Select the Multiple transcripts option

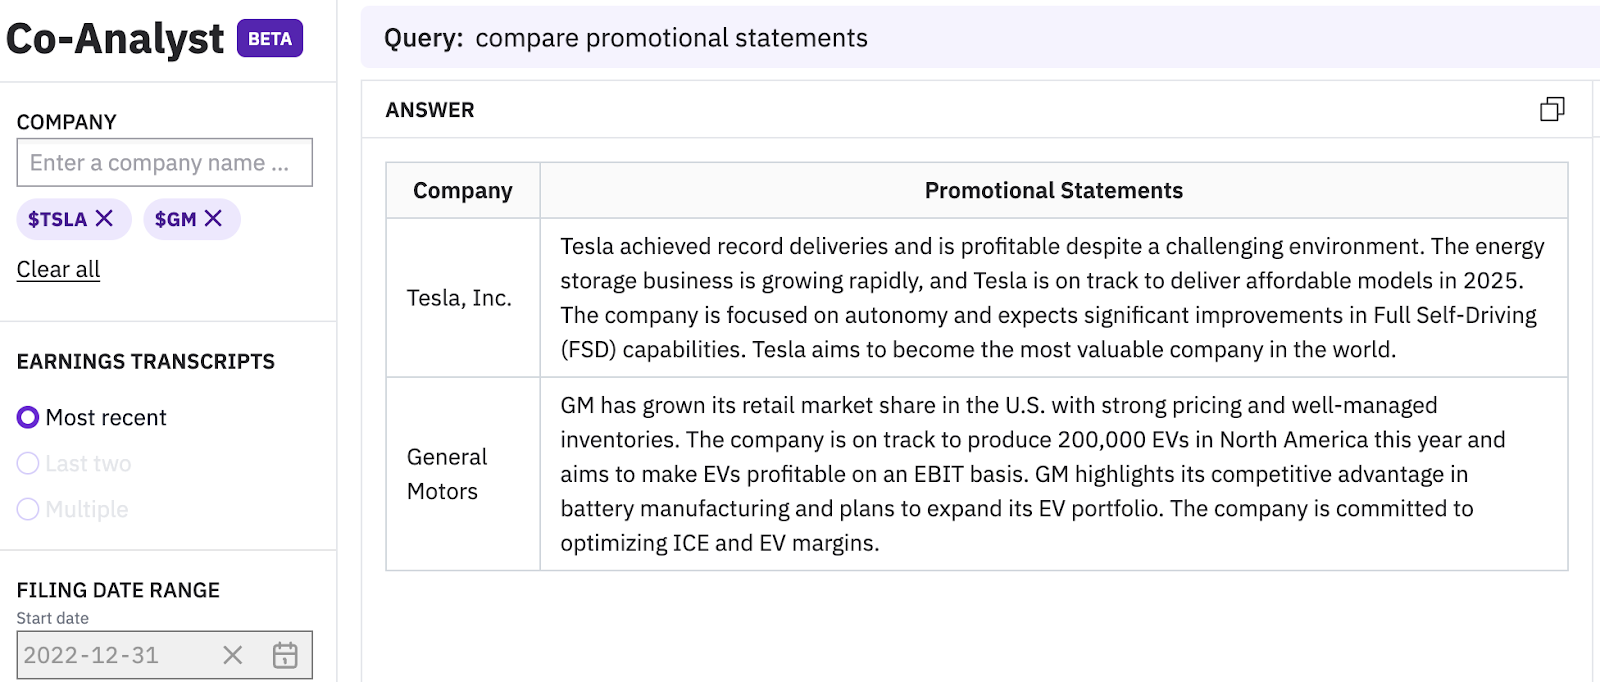tap(28, 509)
